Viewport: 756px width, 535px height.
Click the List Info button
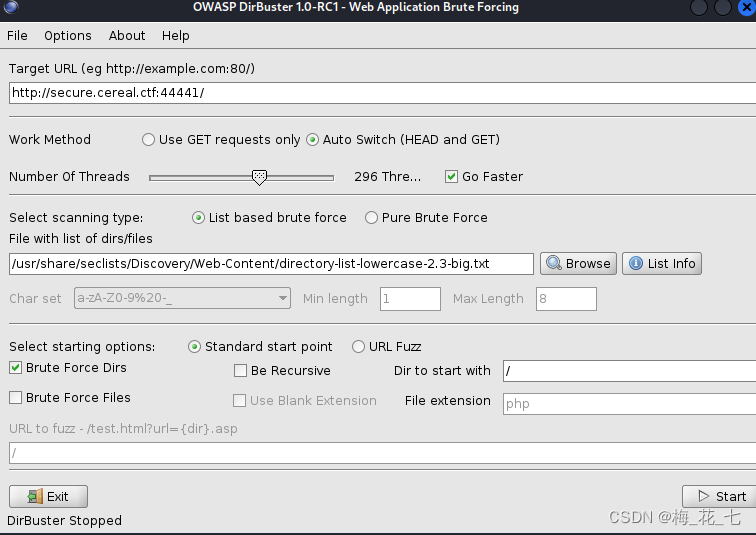(x=662, y=264)
